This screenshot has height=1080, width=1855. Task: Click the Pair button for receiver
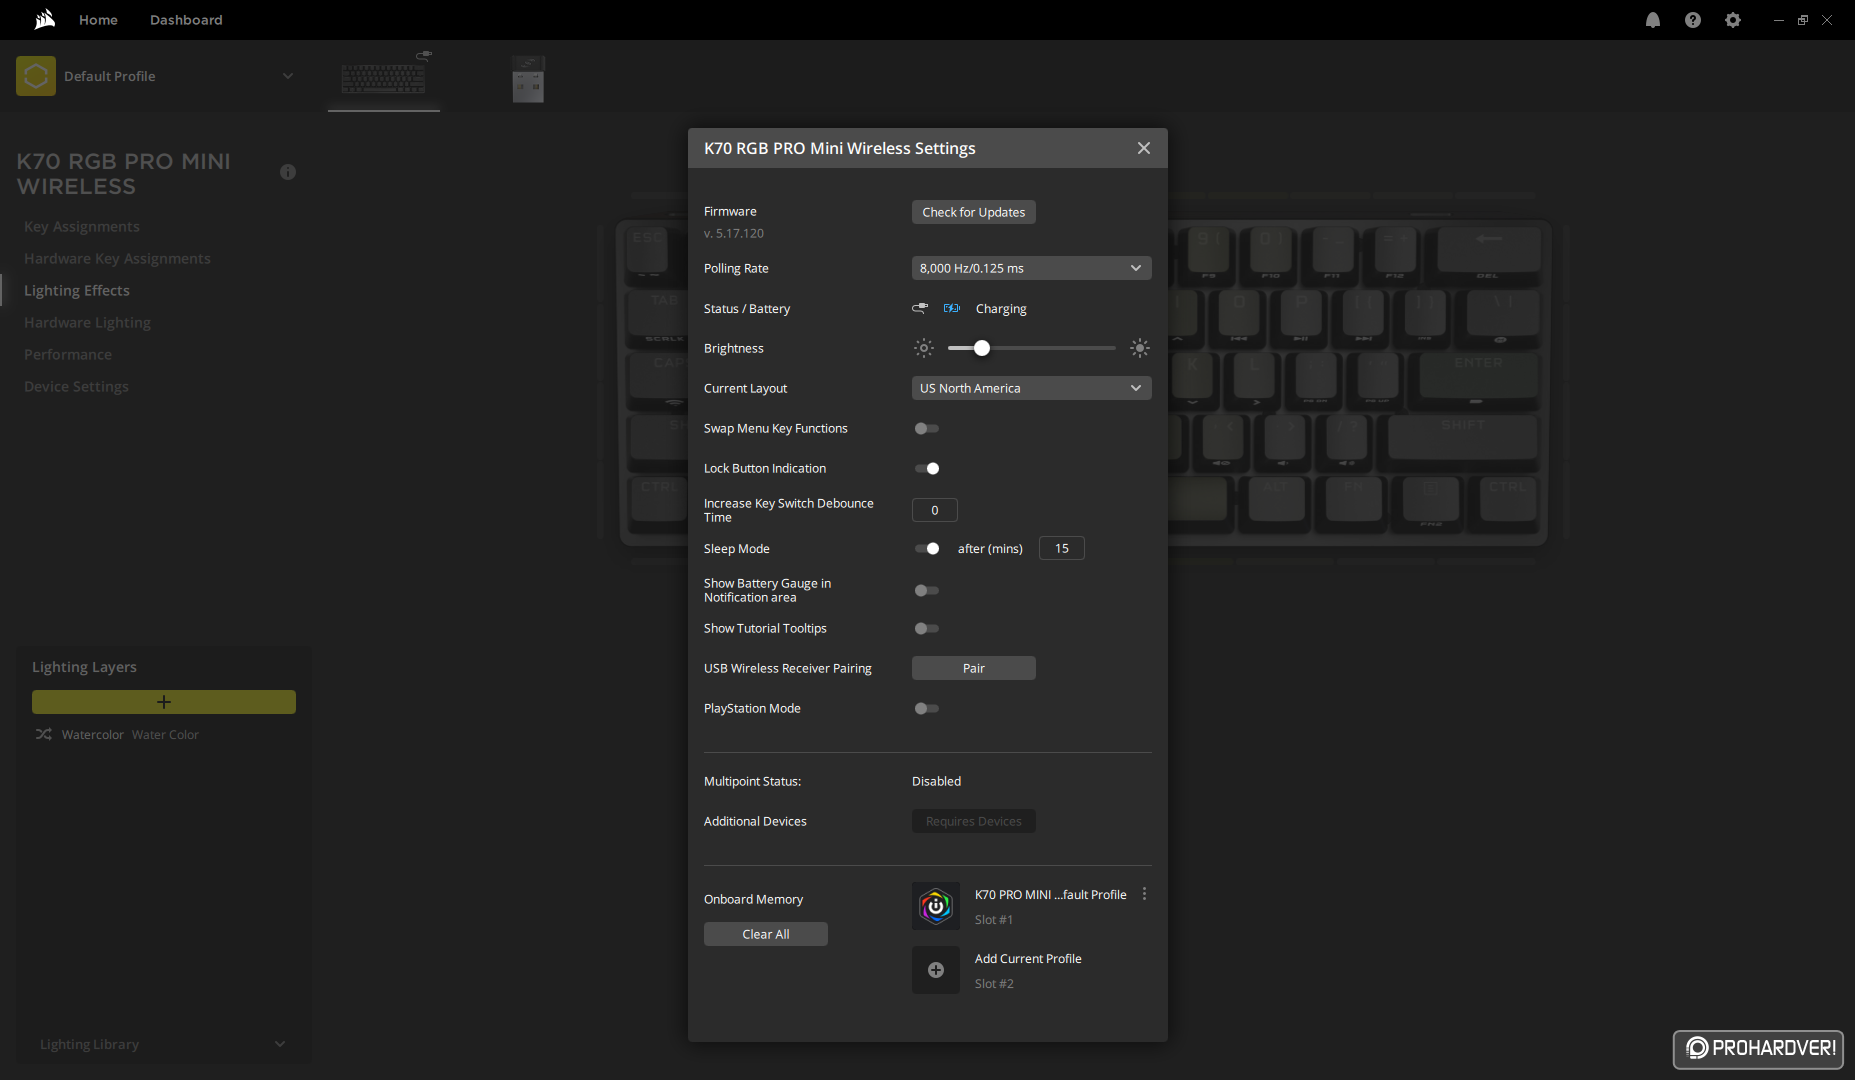point(974,668)
